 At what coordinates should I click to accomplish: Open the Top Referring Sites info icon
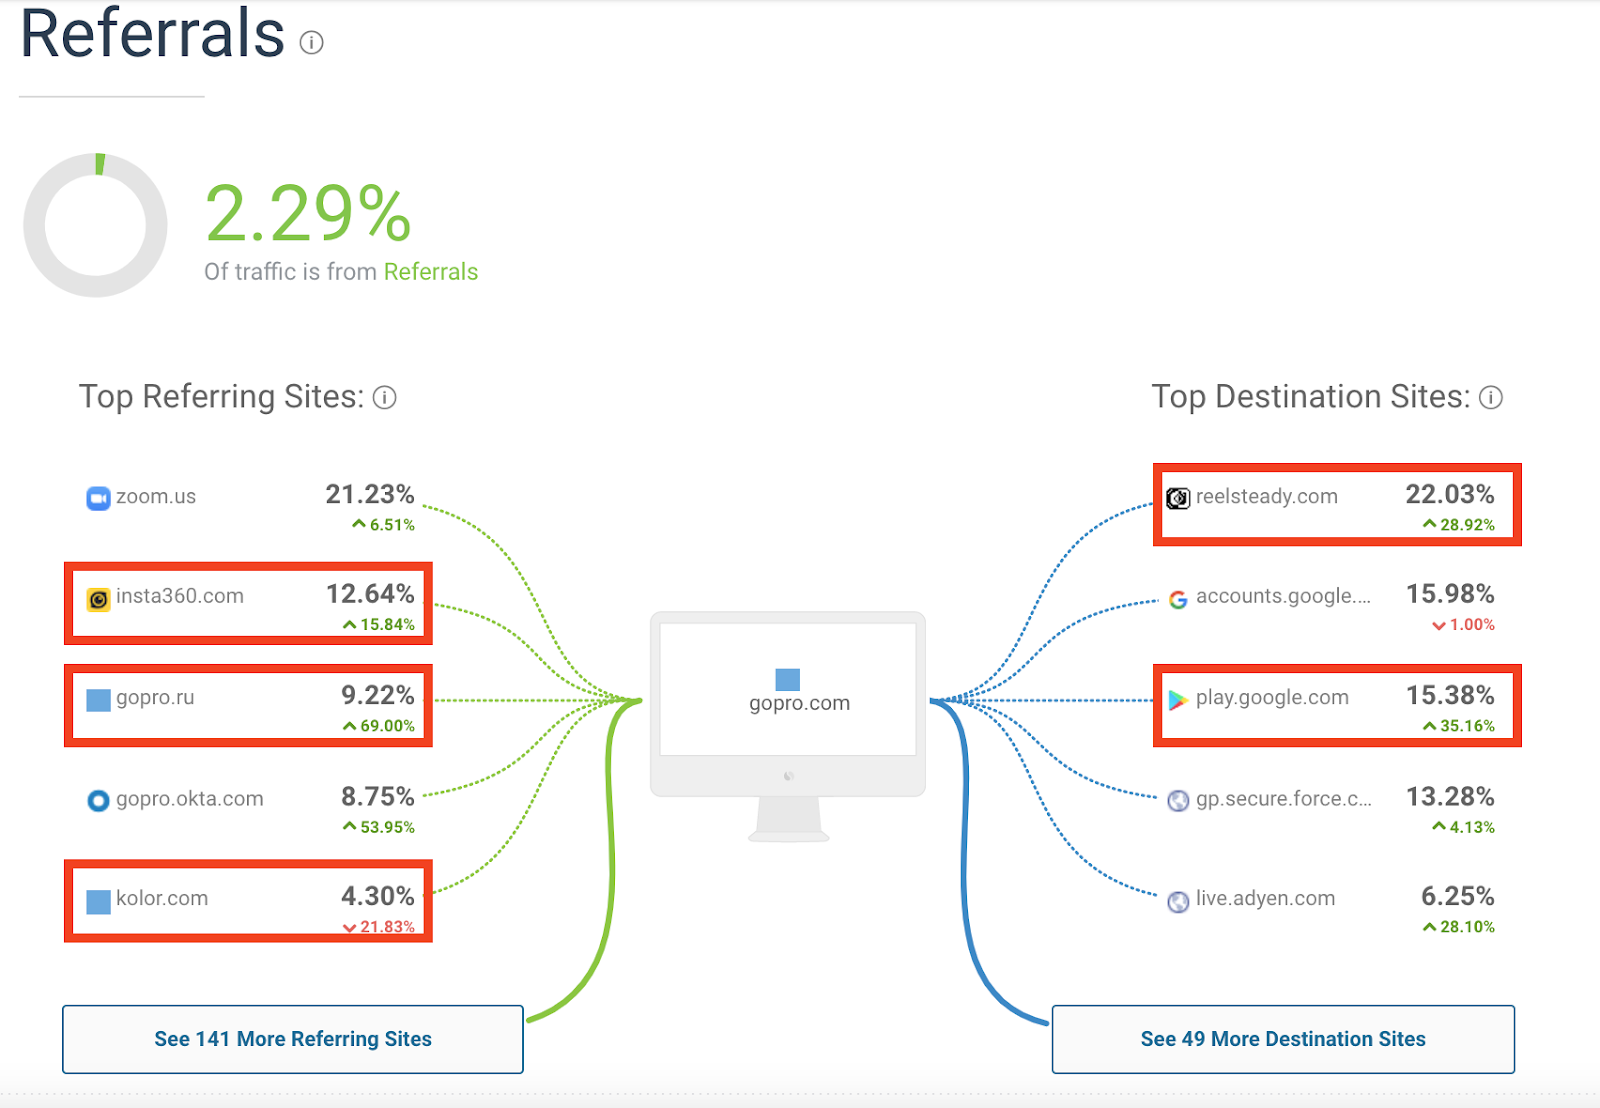(385, 398)
